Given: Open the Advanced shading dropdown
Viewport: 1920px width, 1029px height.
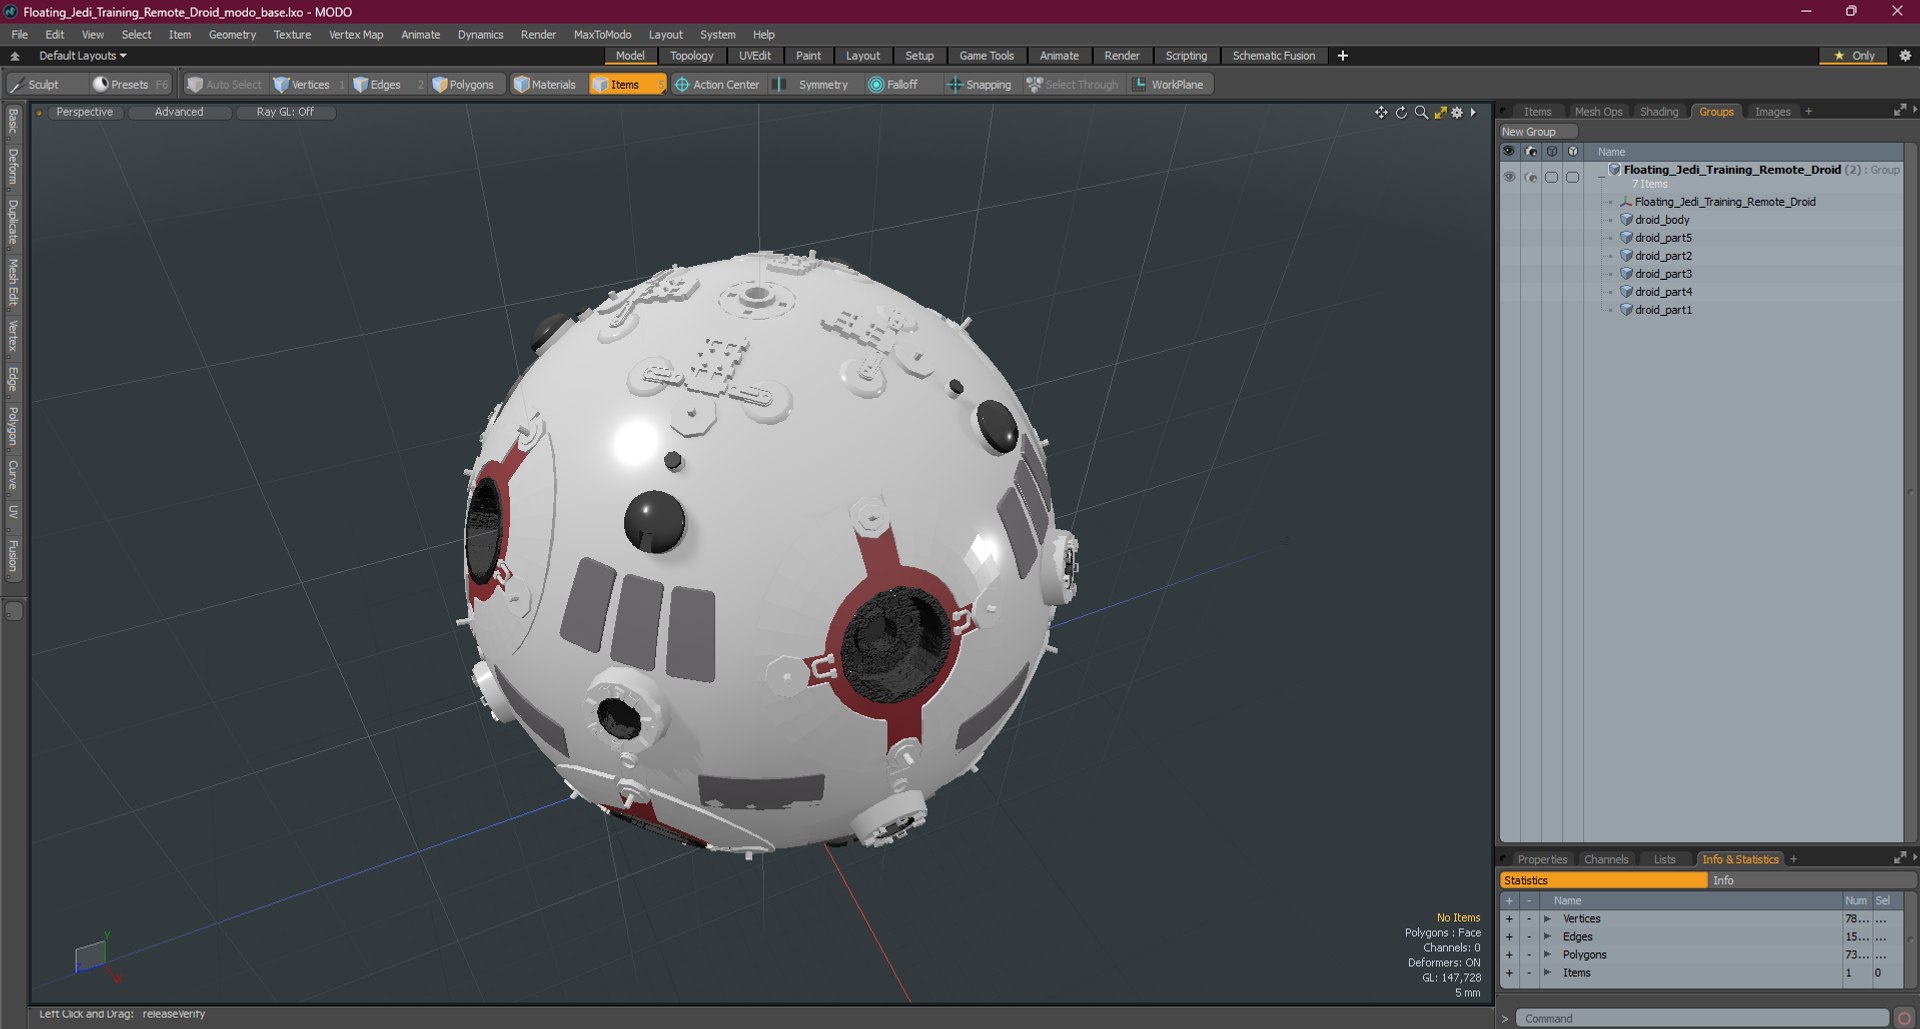Looking at the screenshot, I should tap(179, 112).
